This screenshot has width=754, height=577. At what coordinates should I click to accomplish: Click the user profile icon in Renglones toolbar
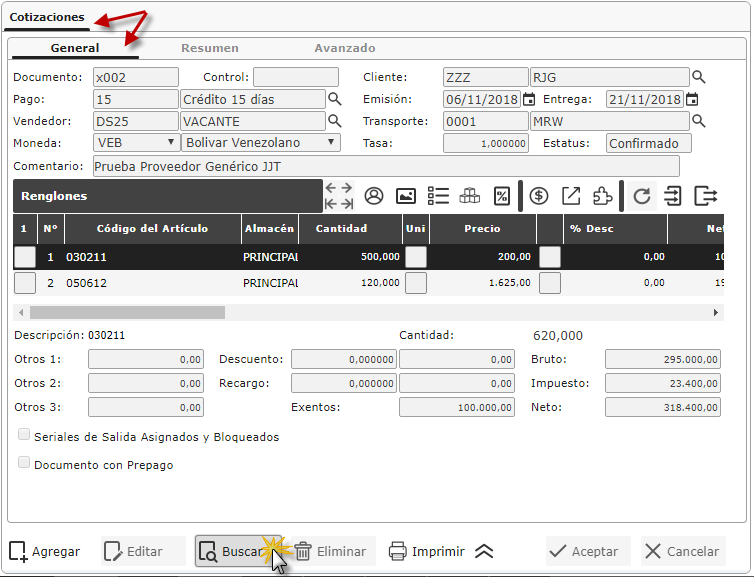tap(374, 196)
